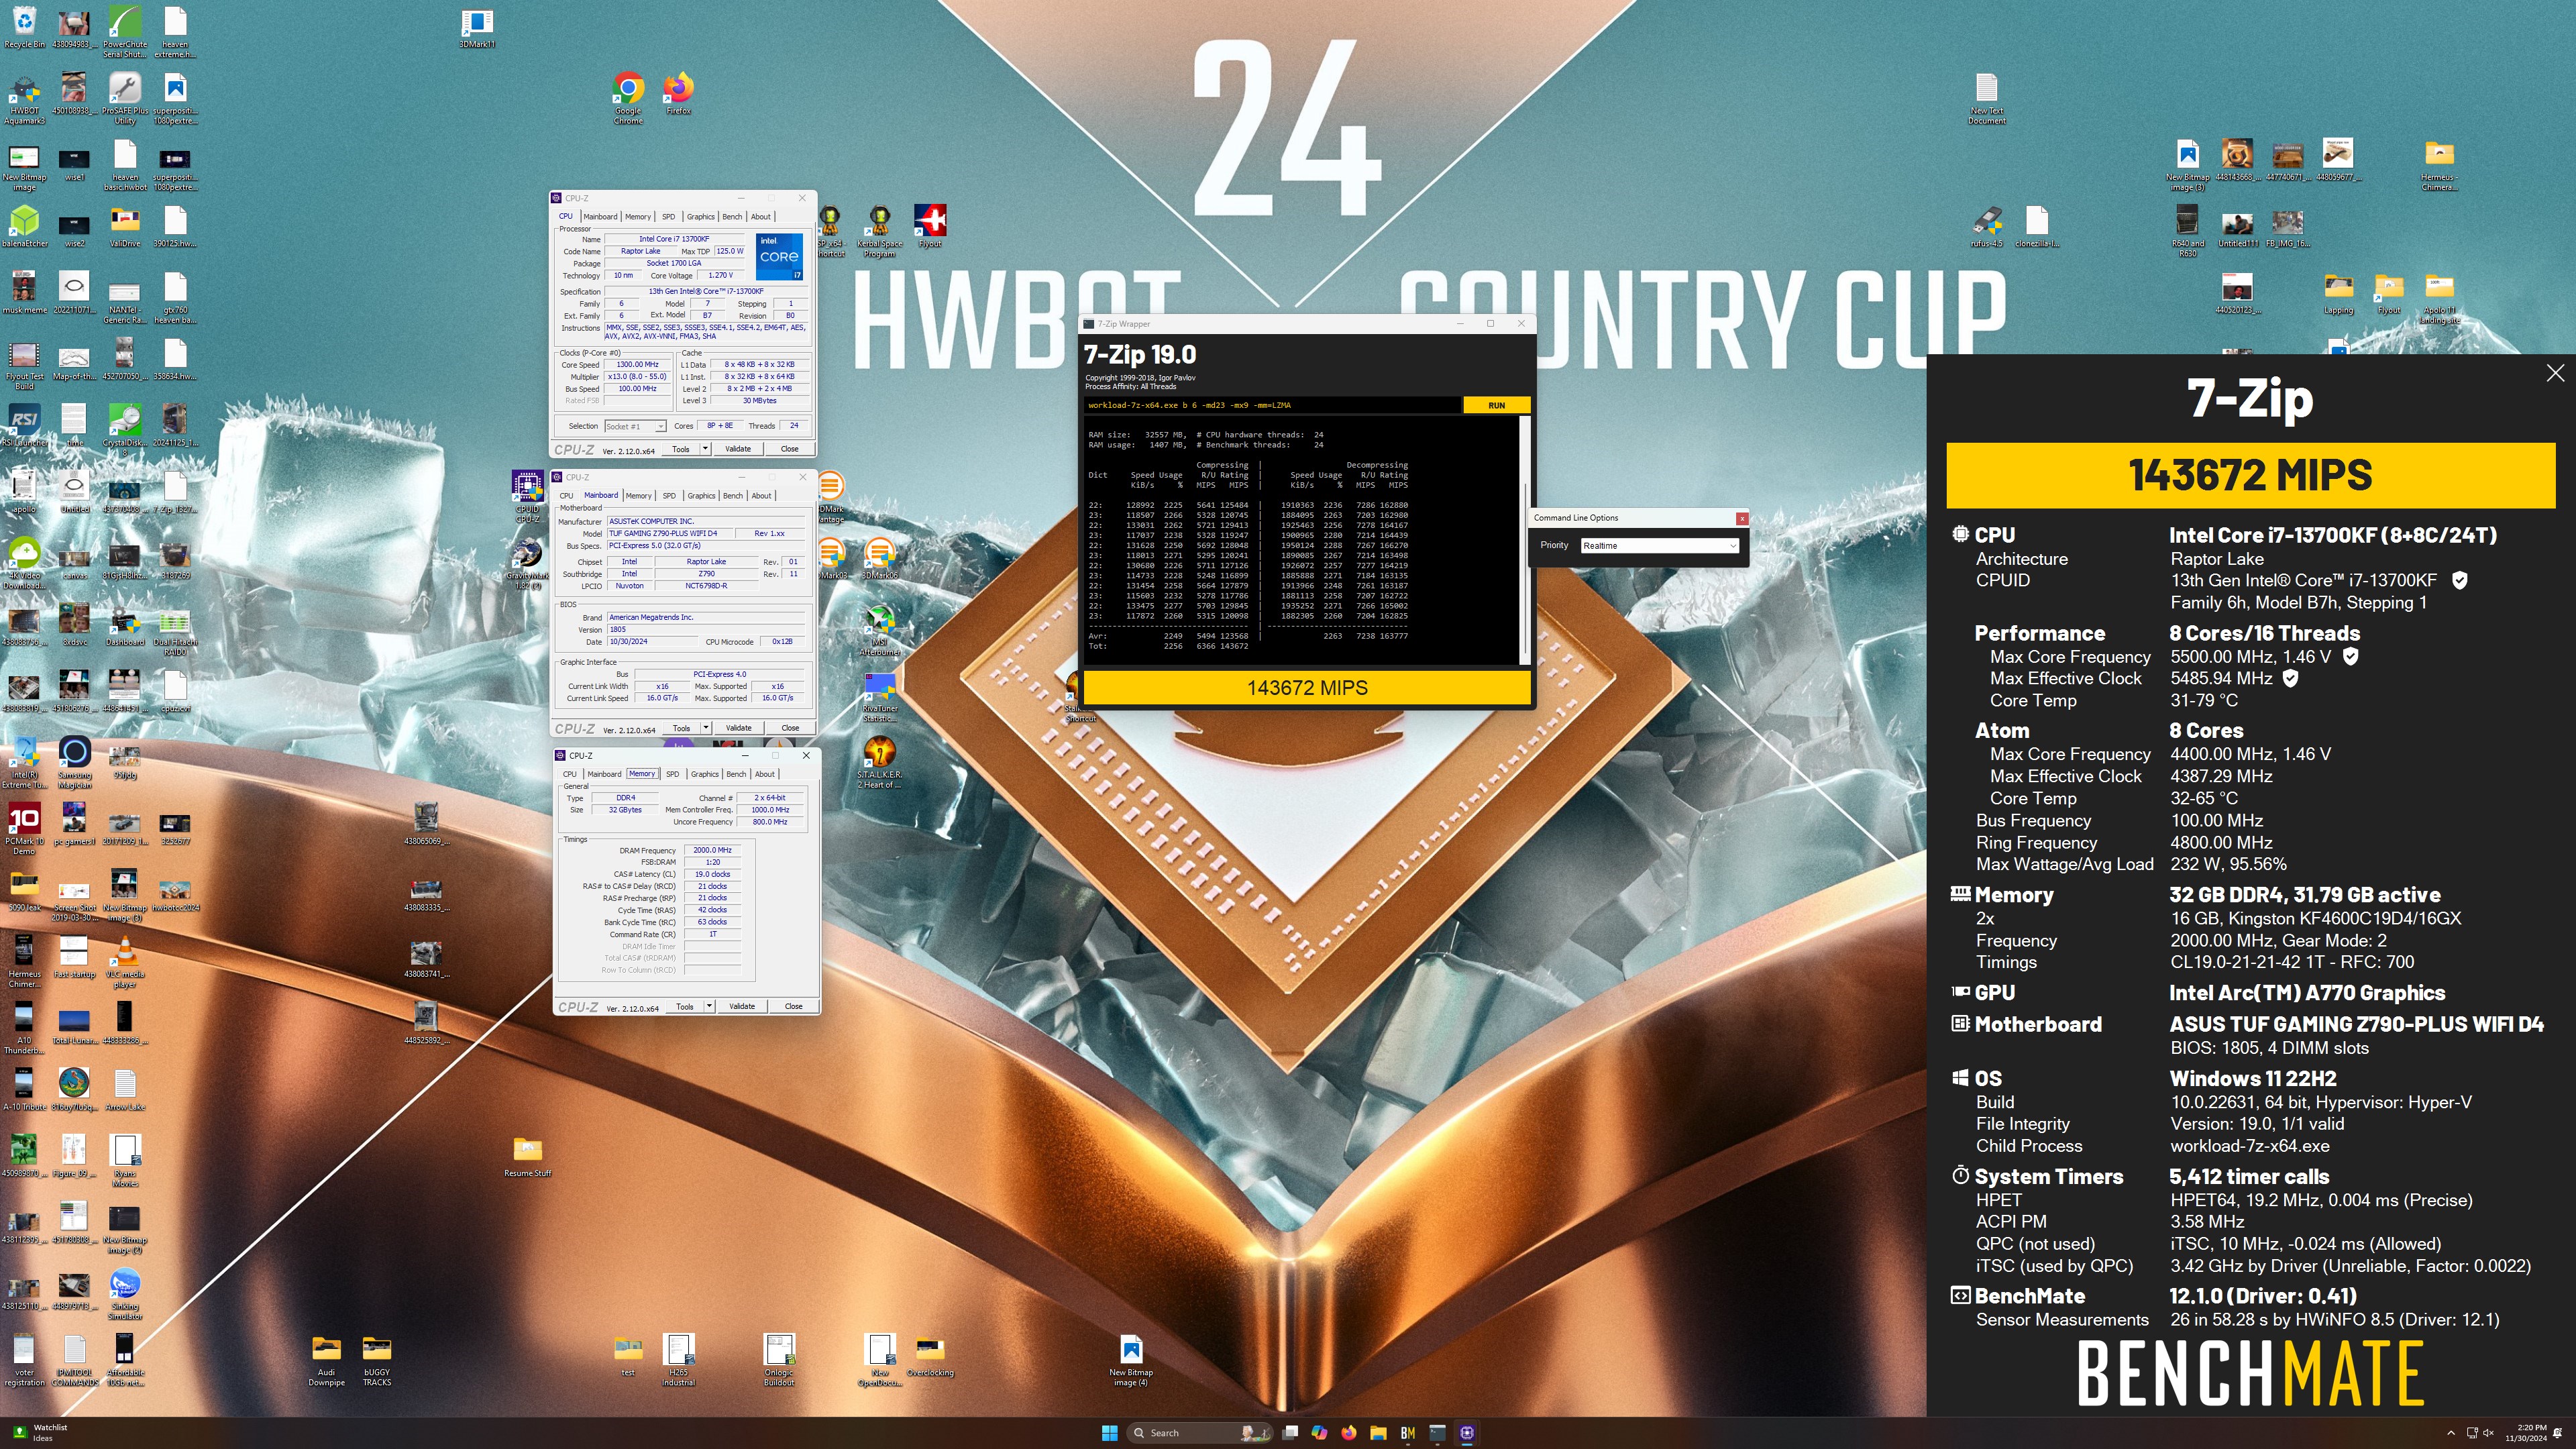
Task: Open the Windows Start menu
Action: 1109,1432
